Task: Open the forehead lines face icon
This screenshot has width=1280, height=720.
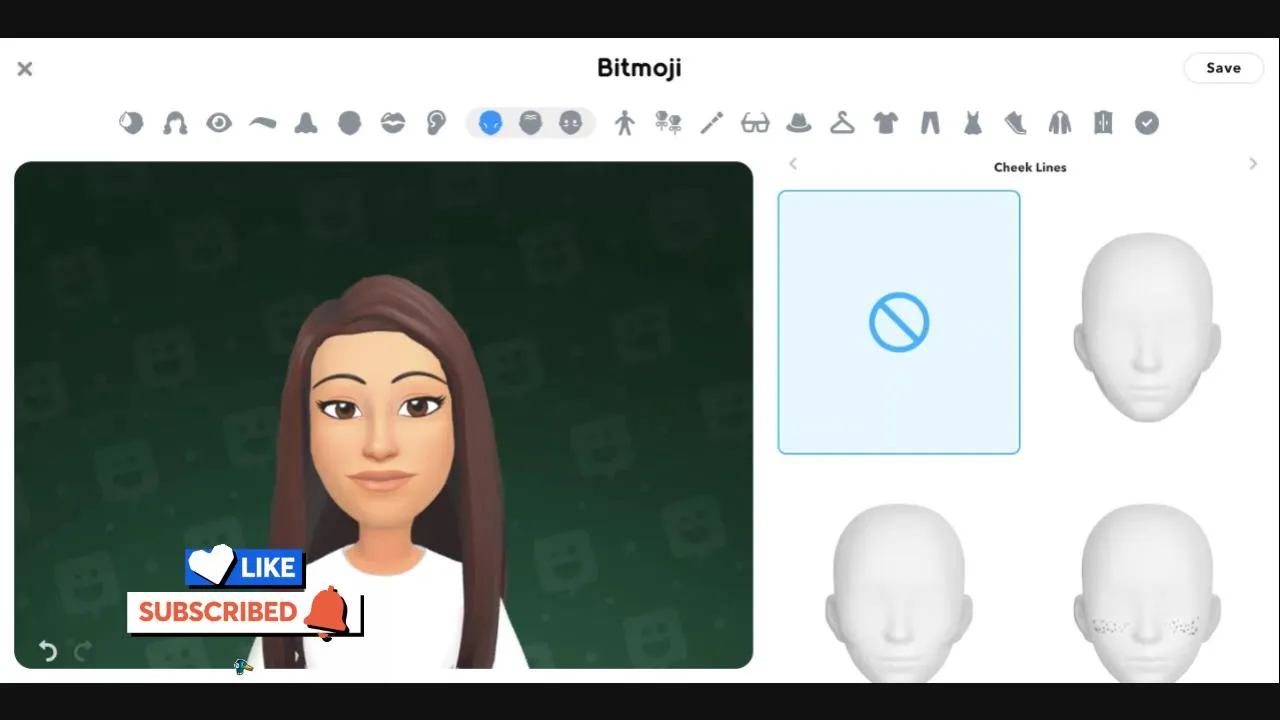Action: [530, 123]
